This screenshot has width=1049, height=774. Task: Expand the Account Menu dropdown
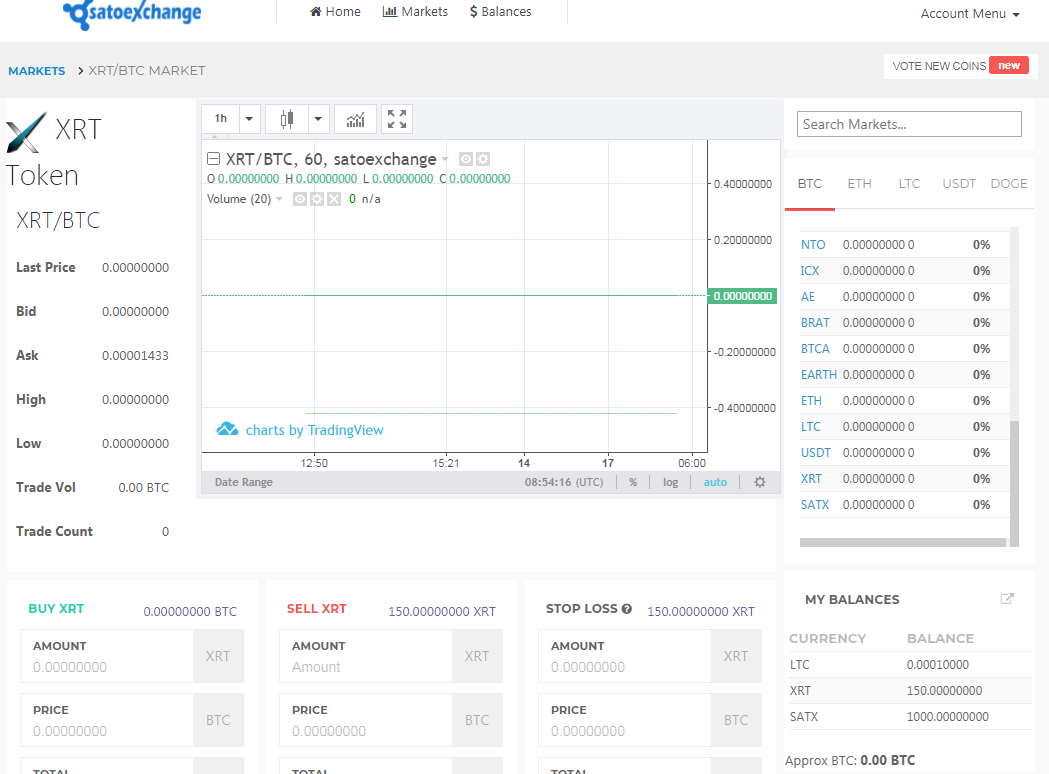970,13
